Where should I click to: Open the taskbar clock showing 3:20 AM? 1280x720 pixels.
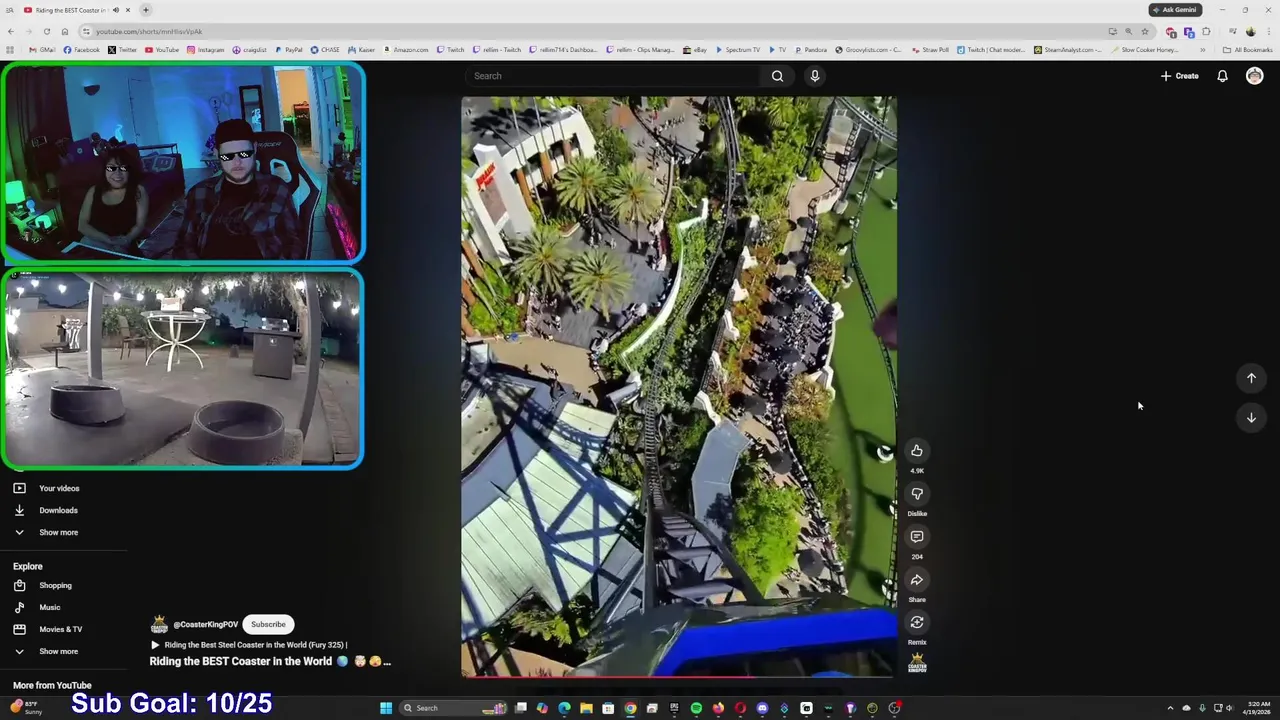[x=1259, y=708]
